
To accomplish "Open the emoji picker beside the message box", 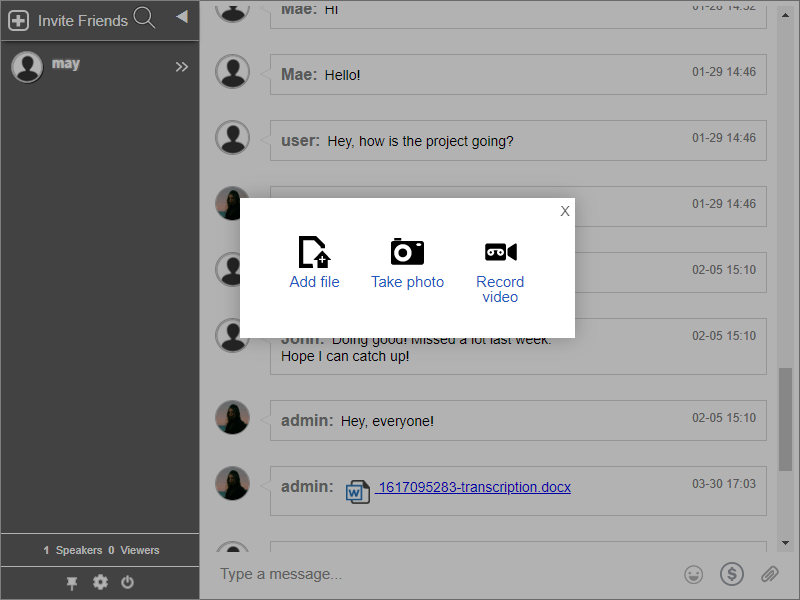I will (x=693, y=574).
